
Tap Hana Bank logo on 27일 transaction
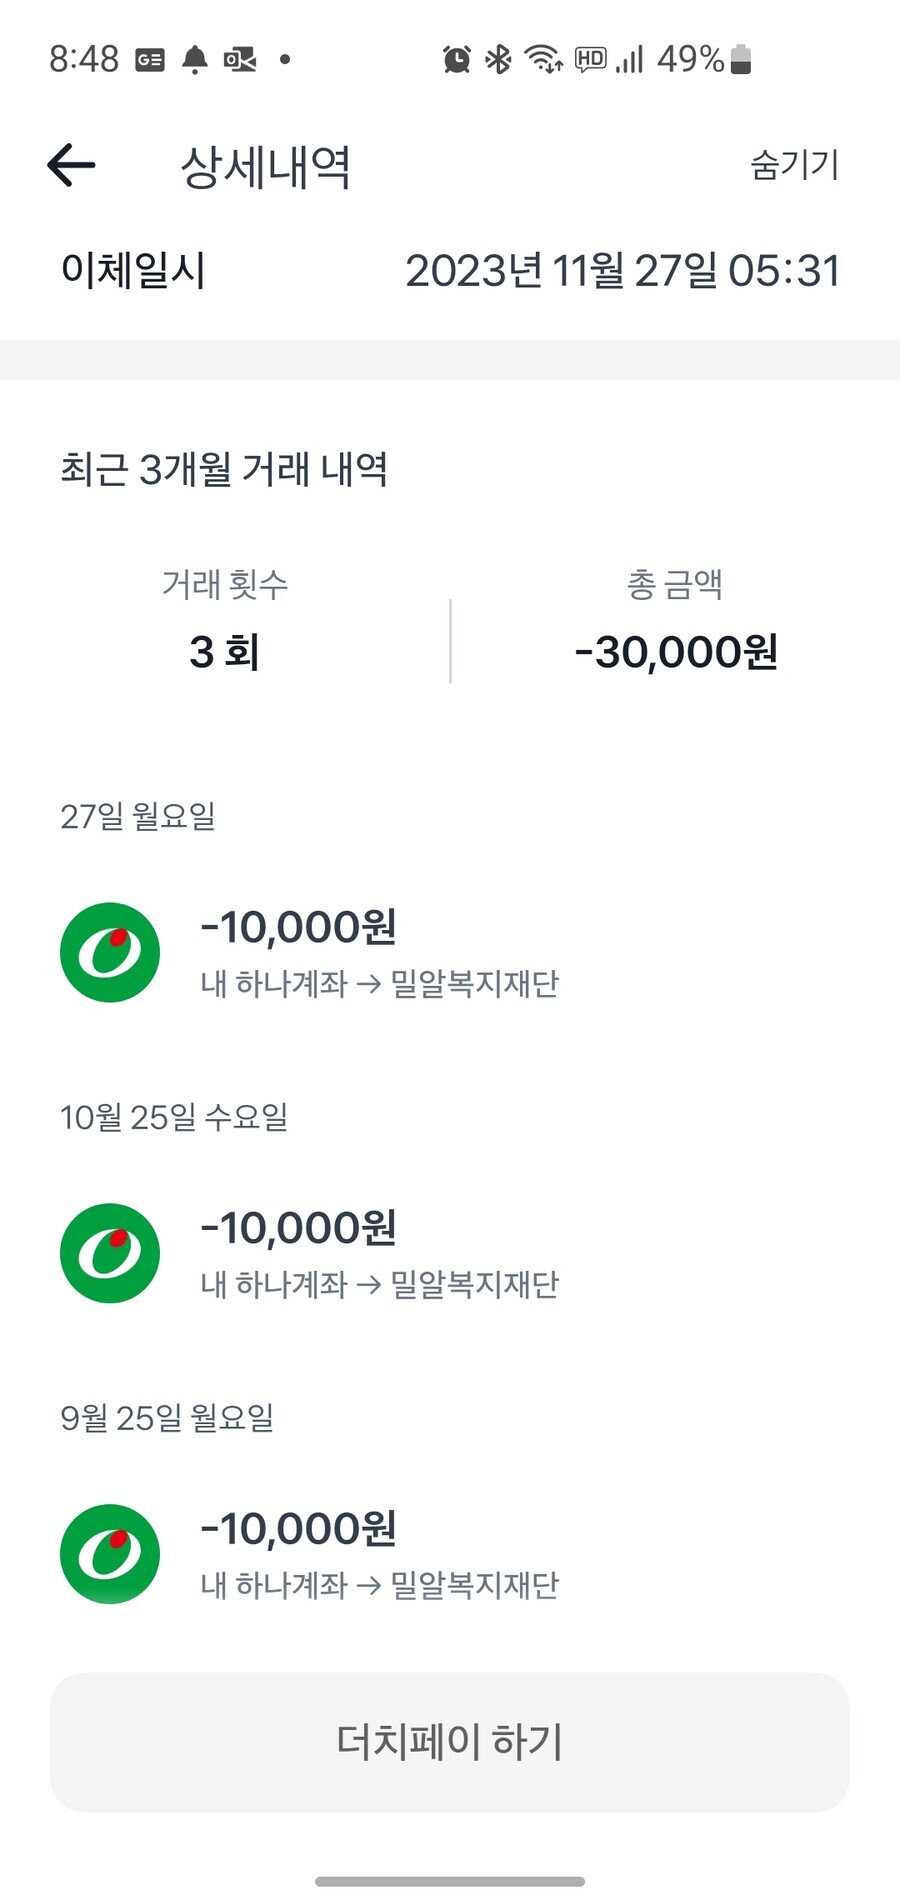click(110, 952)
